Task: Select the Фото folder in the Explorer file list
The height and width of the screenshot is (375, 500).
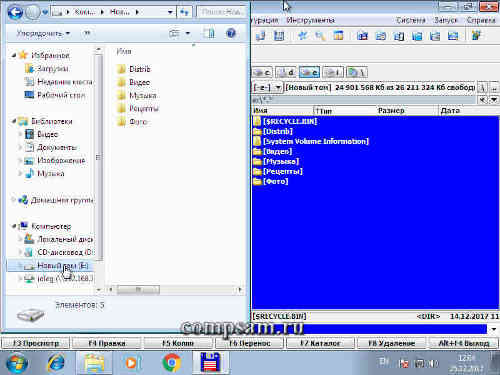Action: pyautogui.click(x=138, y=122)
